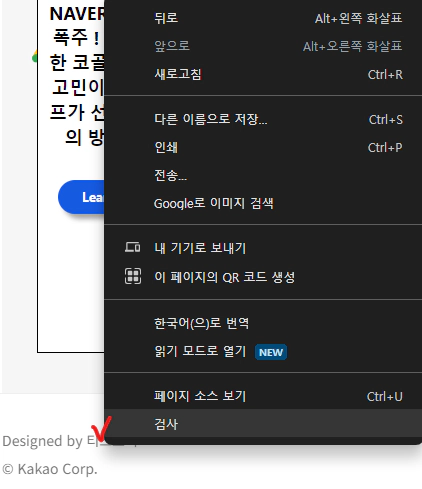Image resolution: width=422 pixels, height=489 pixels.
Task: Click 검사 (Inspect) in the context menu
Action: pos(263,424)
